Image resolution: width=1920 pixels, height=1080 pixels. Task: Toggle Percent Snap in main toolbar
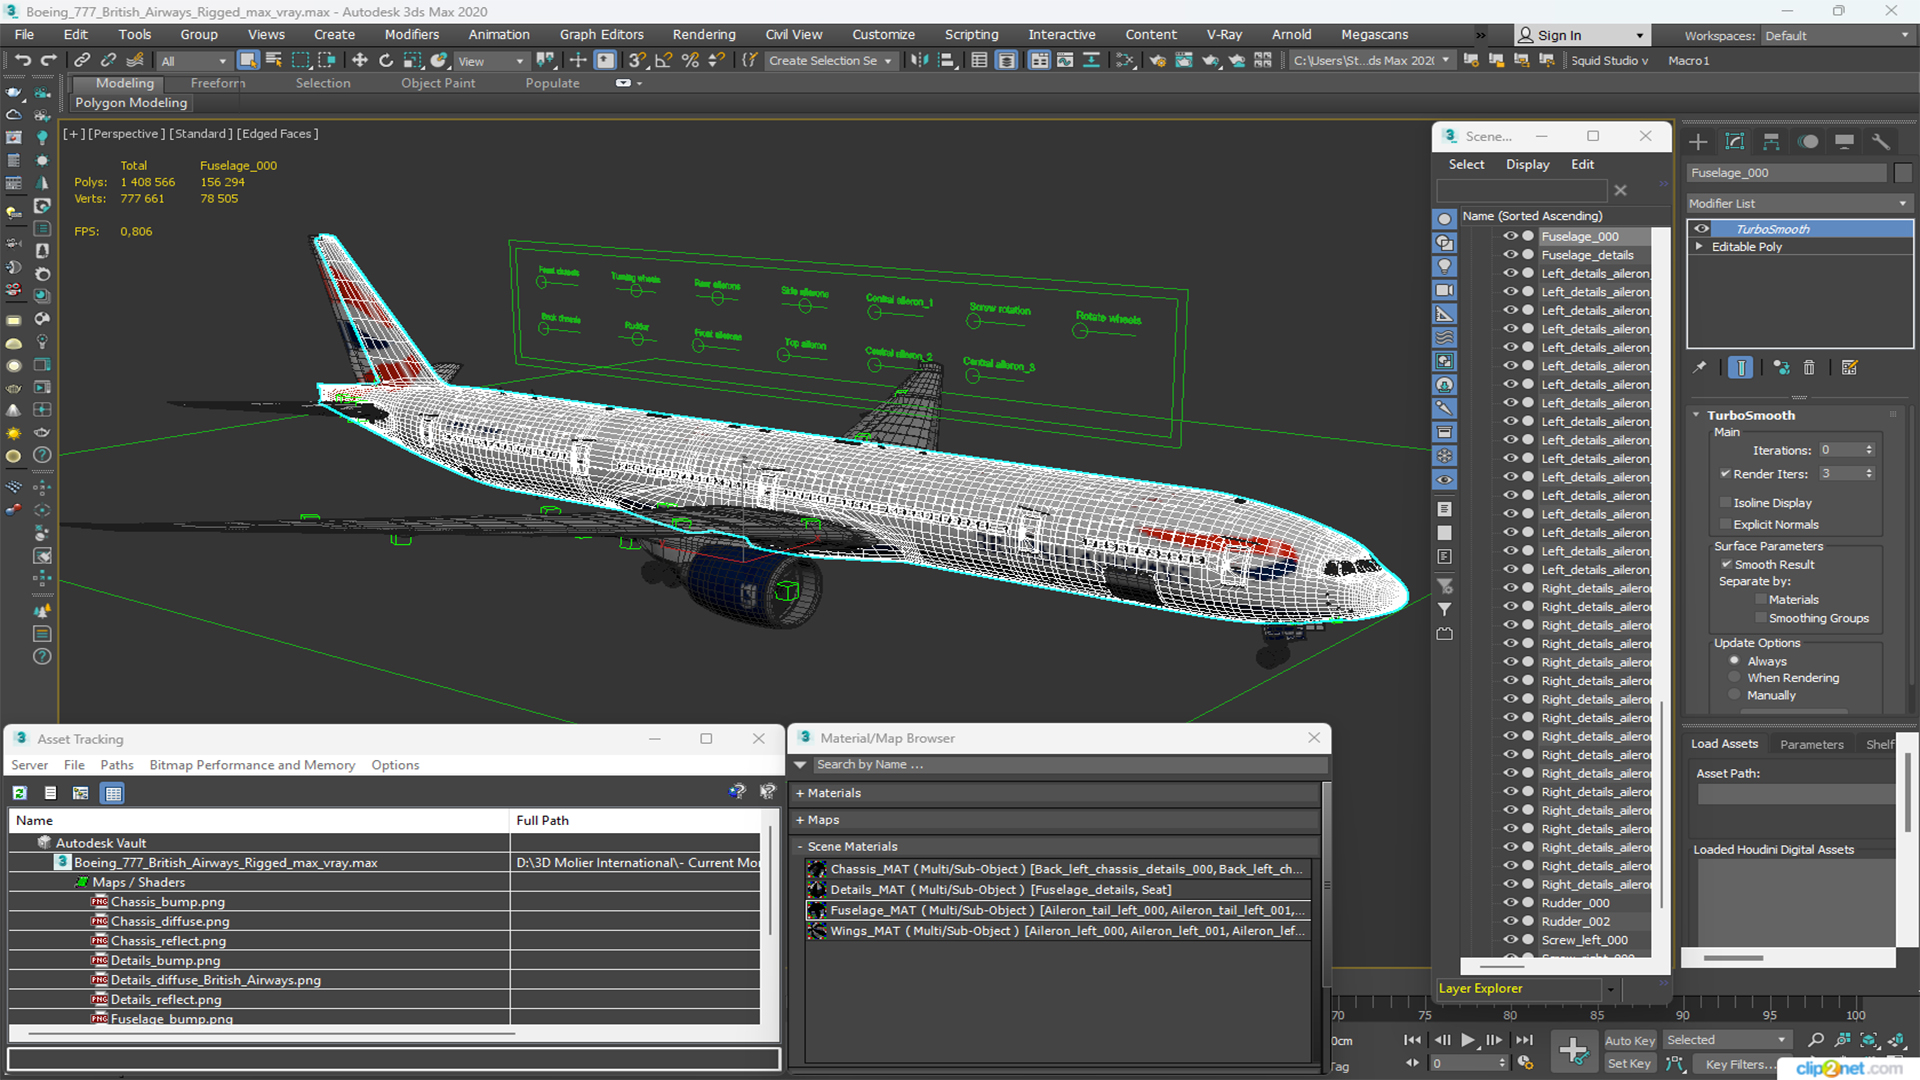point(690,61)
